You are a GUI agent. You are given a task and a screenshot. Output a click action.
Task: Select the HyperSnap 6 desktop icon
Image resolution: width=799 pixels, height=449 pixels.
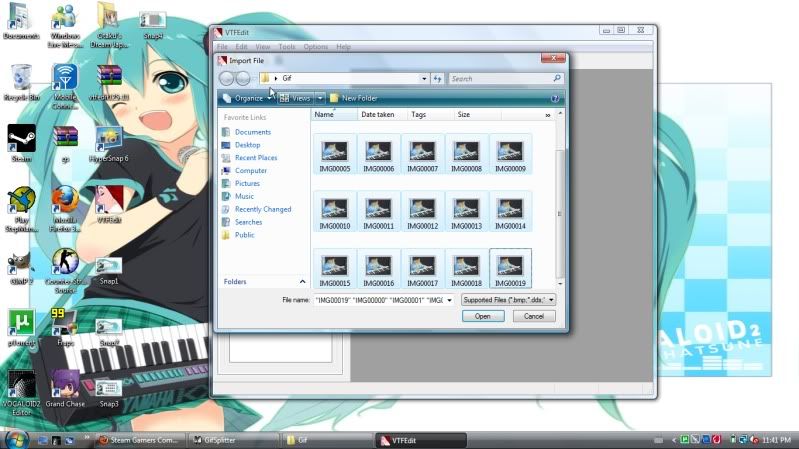109,143
